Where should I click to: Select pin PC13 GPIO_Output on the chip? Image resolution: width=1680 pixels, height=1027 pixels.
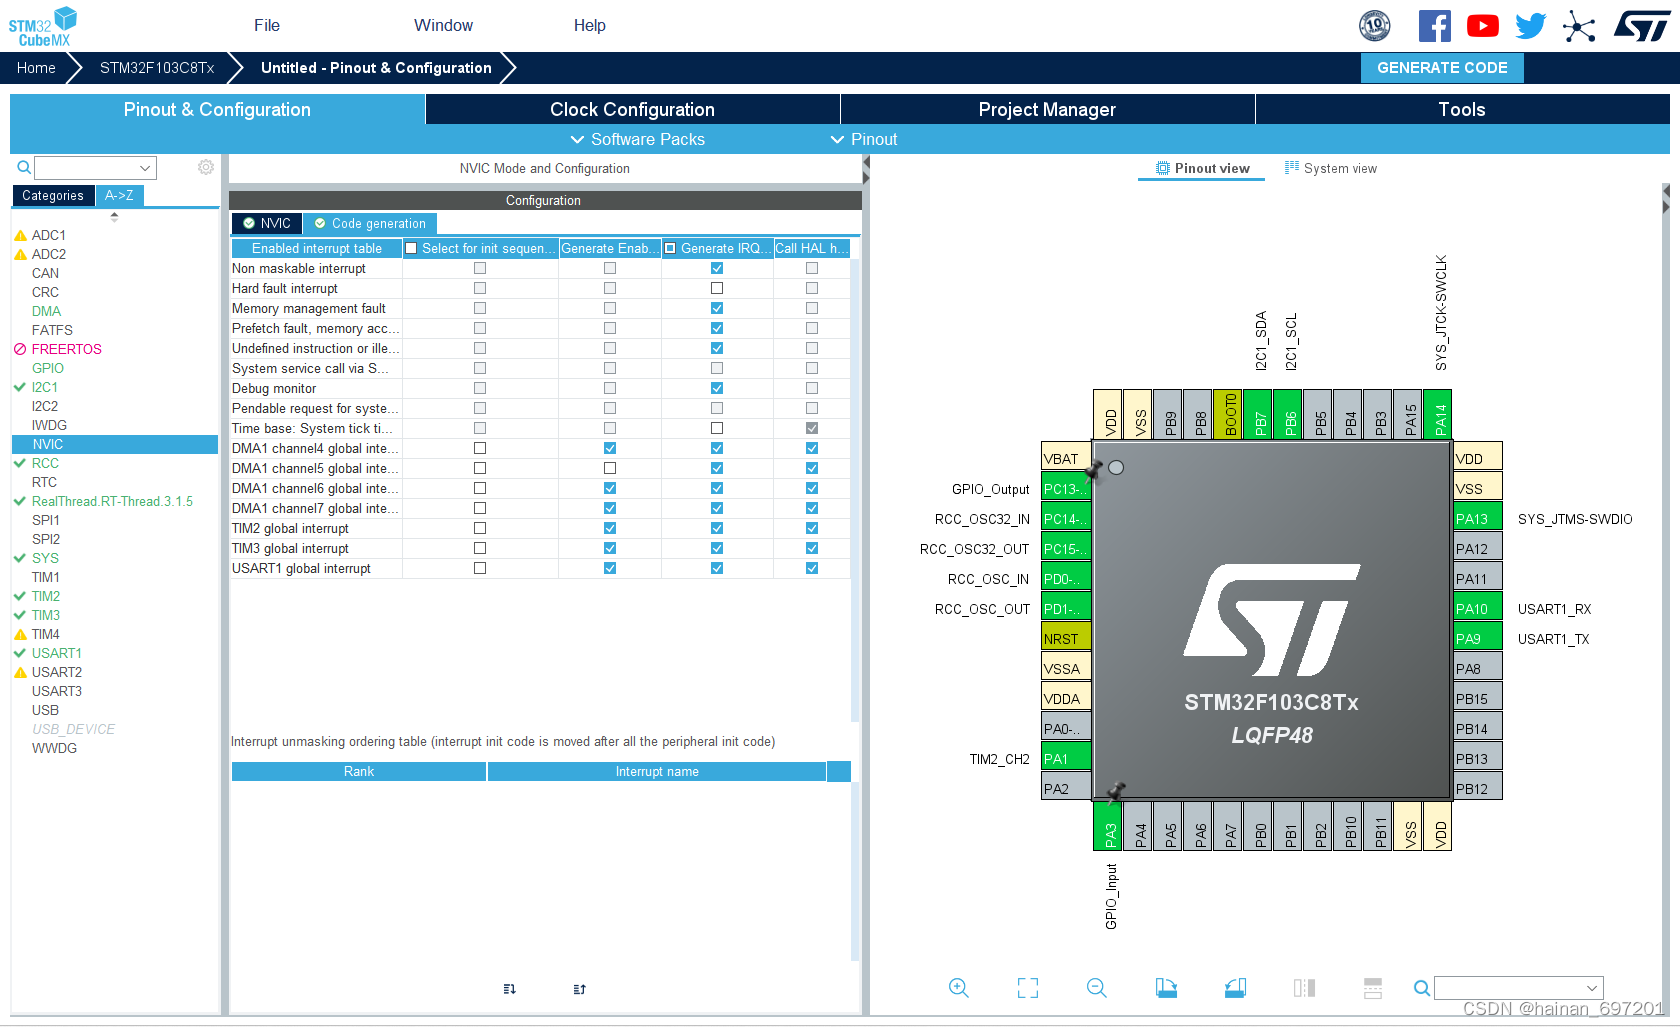pyautogui.click(x=1066, y=488)
